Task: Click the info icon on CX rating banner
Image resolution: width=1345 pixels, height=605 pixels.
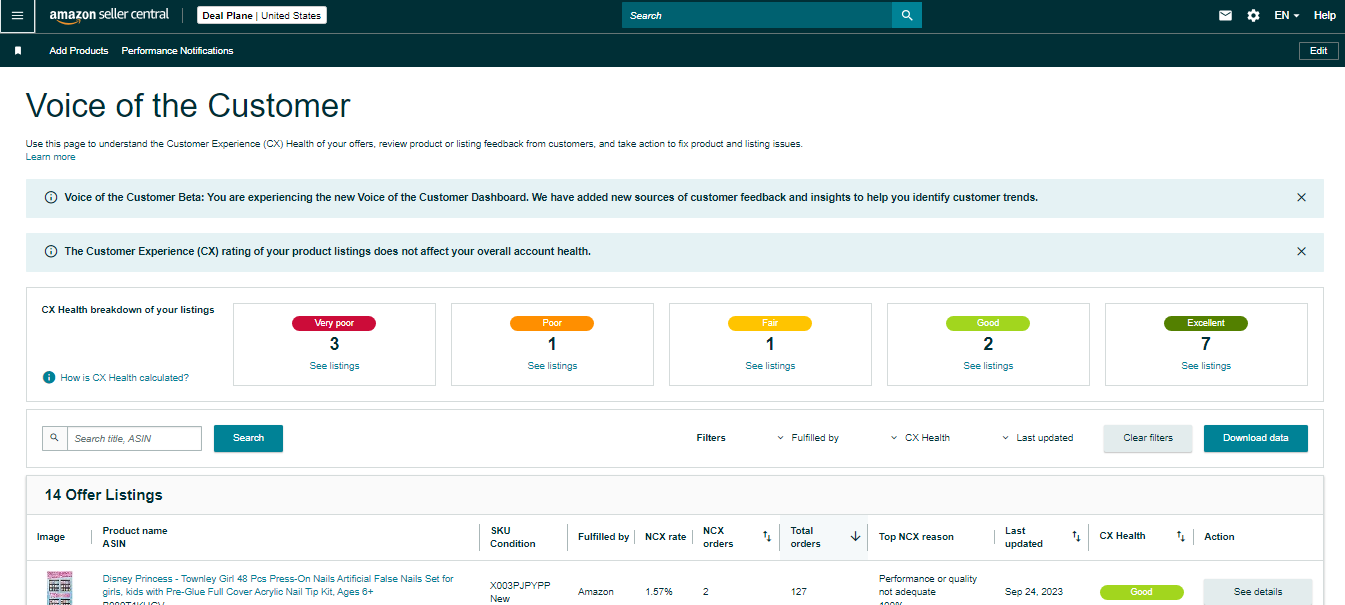Action: 51,251
